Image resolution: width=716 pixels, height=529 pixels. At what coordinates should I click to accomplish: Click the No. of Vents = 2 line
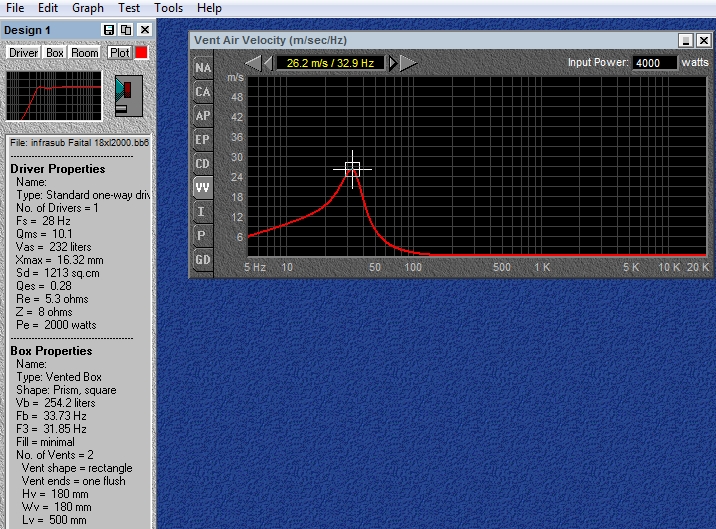coord(55,455)
